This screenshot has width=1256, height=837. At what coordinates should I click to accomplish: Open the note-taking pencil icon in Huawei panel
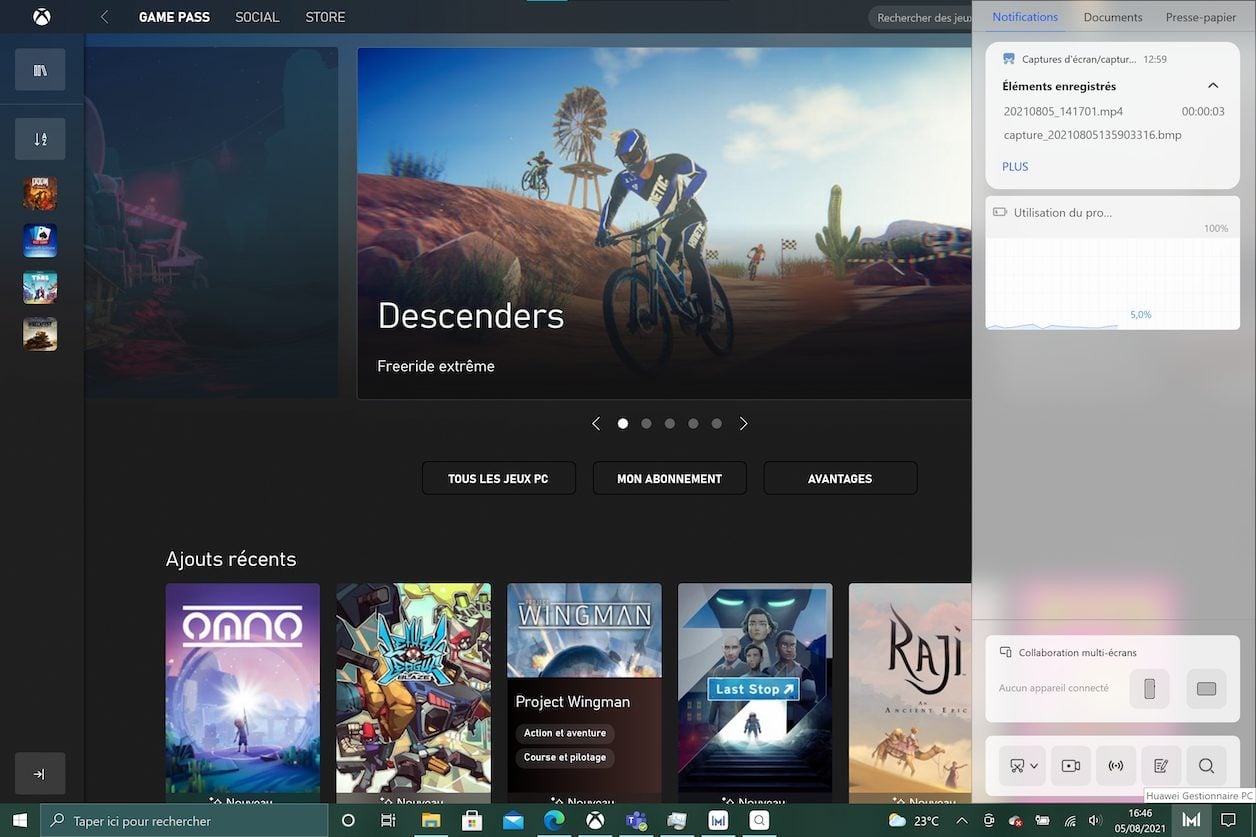pos(1161,766)
